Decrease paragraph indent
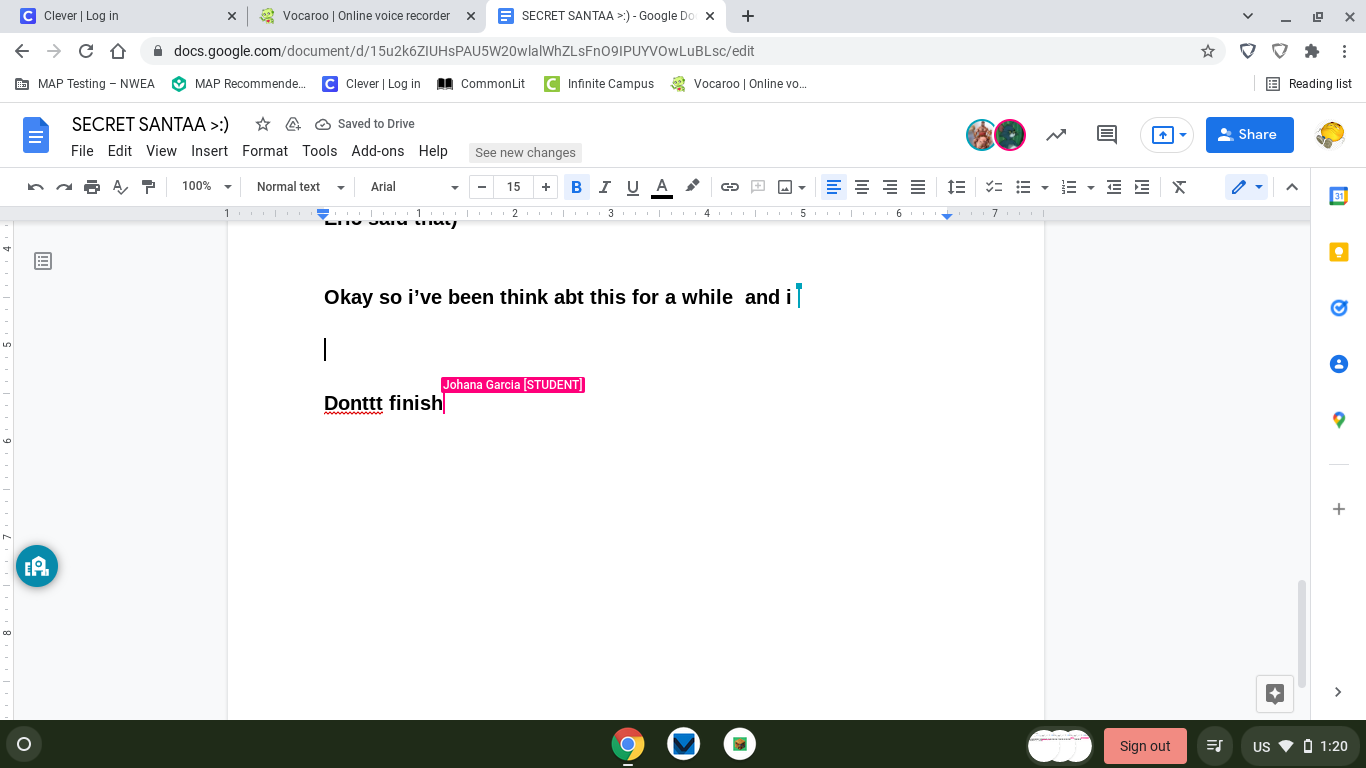Screen dimensions: 1366x768 (1114, 187)
